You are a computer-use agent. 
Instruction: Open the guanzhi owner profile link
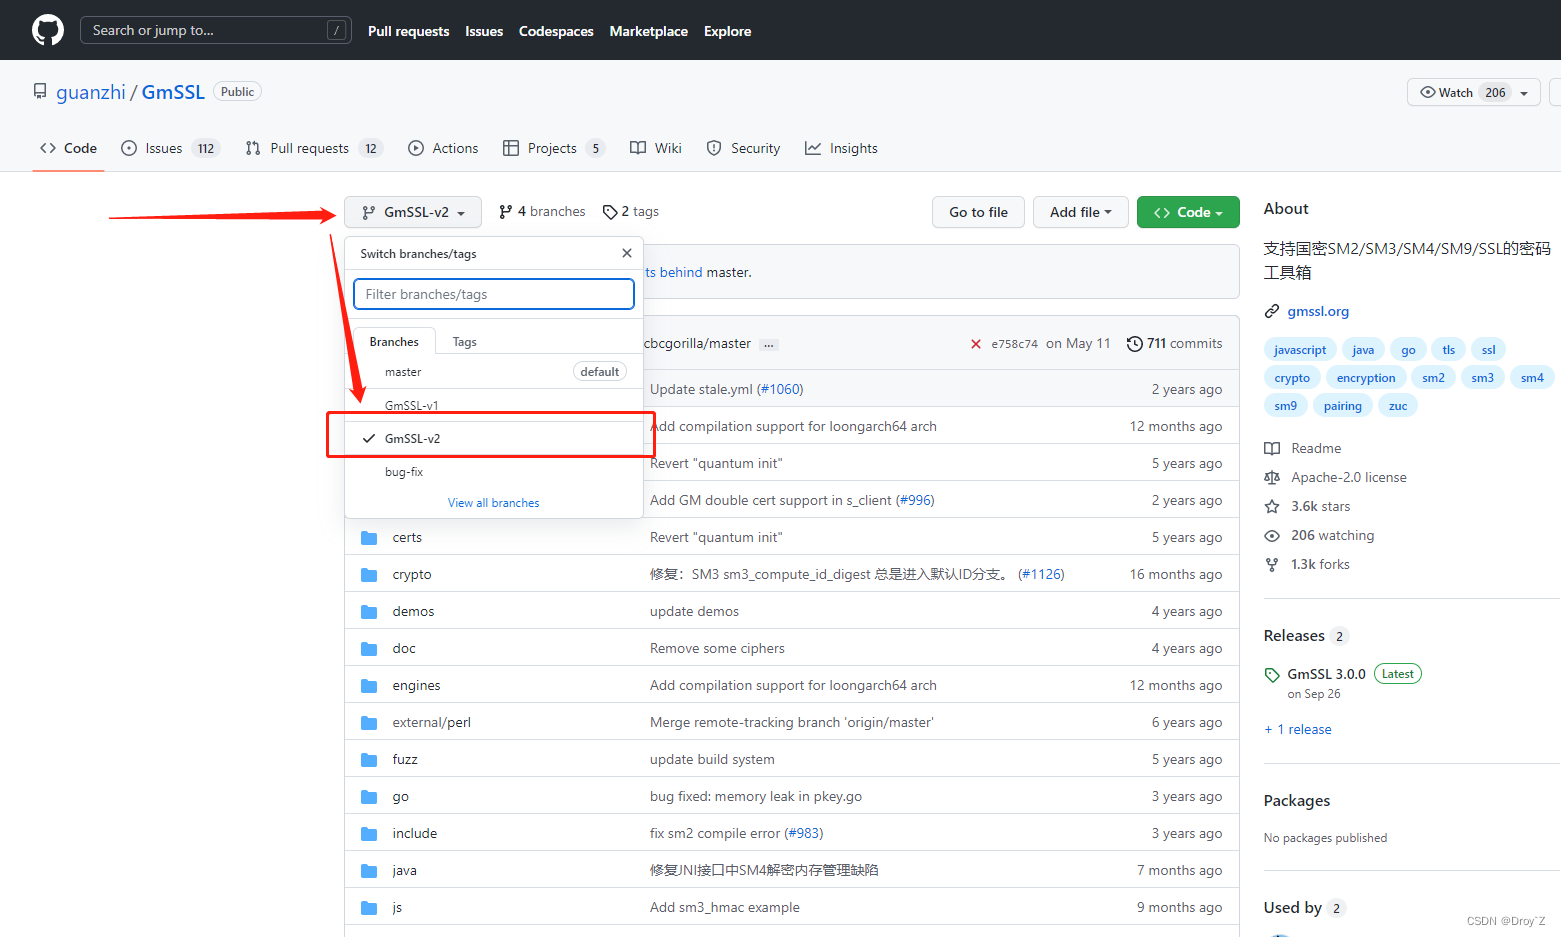pyautogui.click(x=91, y=92)
